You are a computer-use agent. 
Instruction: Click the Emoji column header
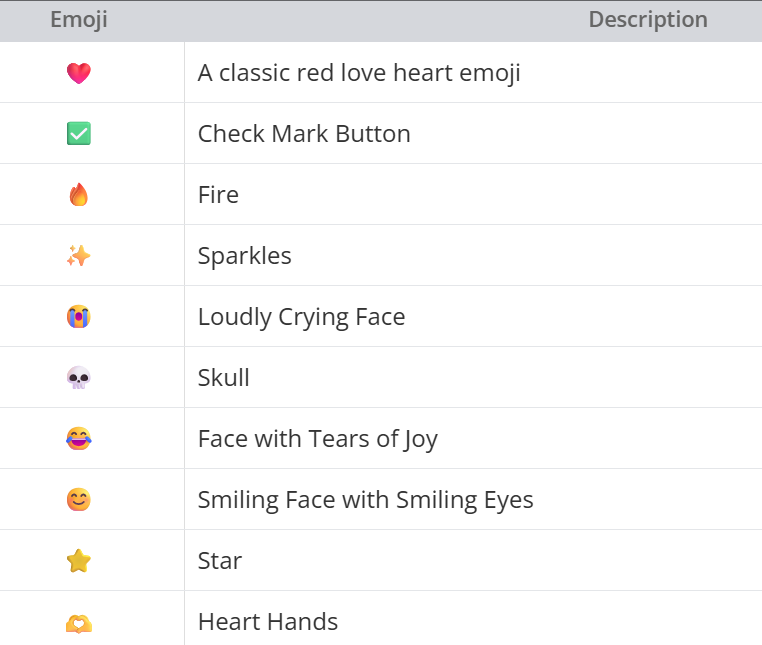coord(79,20)
